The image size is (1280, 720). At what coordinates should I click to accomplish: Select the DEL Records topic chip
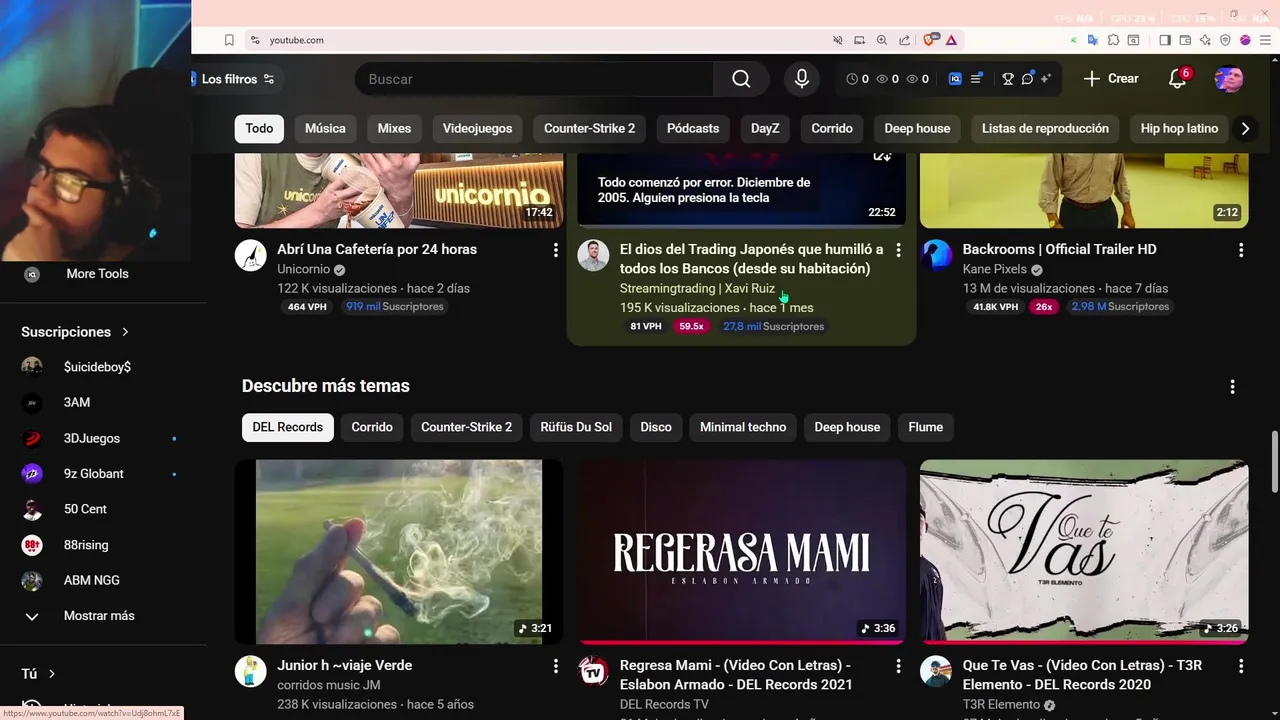[x=287, y=427]
